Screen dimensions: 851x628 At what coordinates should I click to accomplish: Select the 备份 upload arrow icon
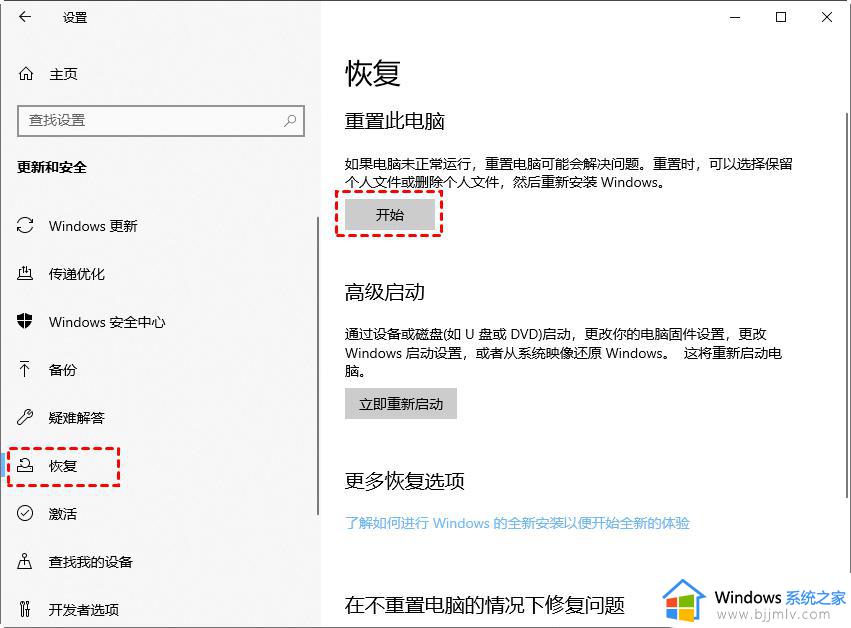(25, 369)
